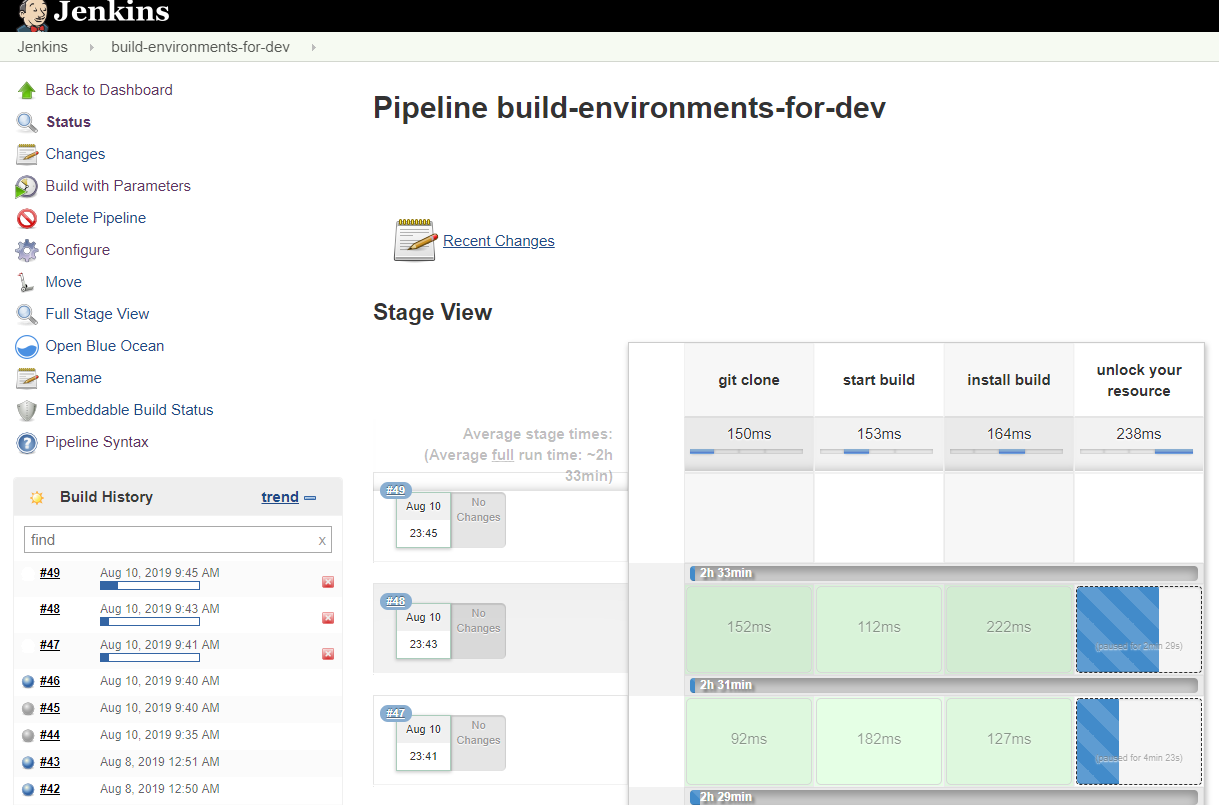Clear the find field with x
The width and height of the screenshot is (1219, 805).
pos(322,540)
